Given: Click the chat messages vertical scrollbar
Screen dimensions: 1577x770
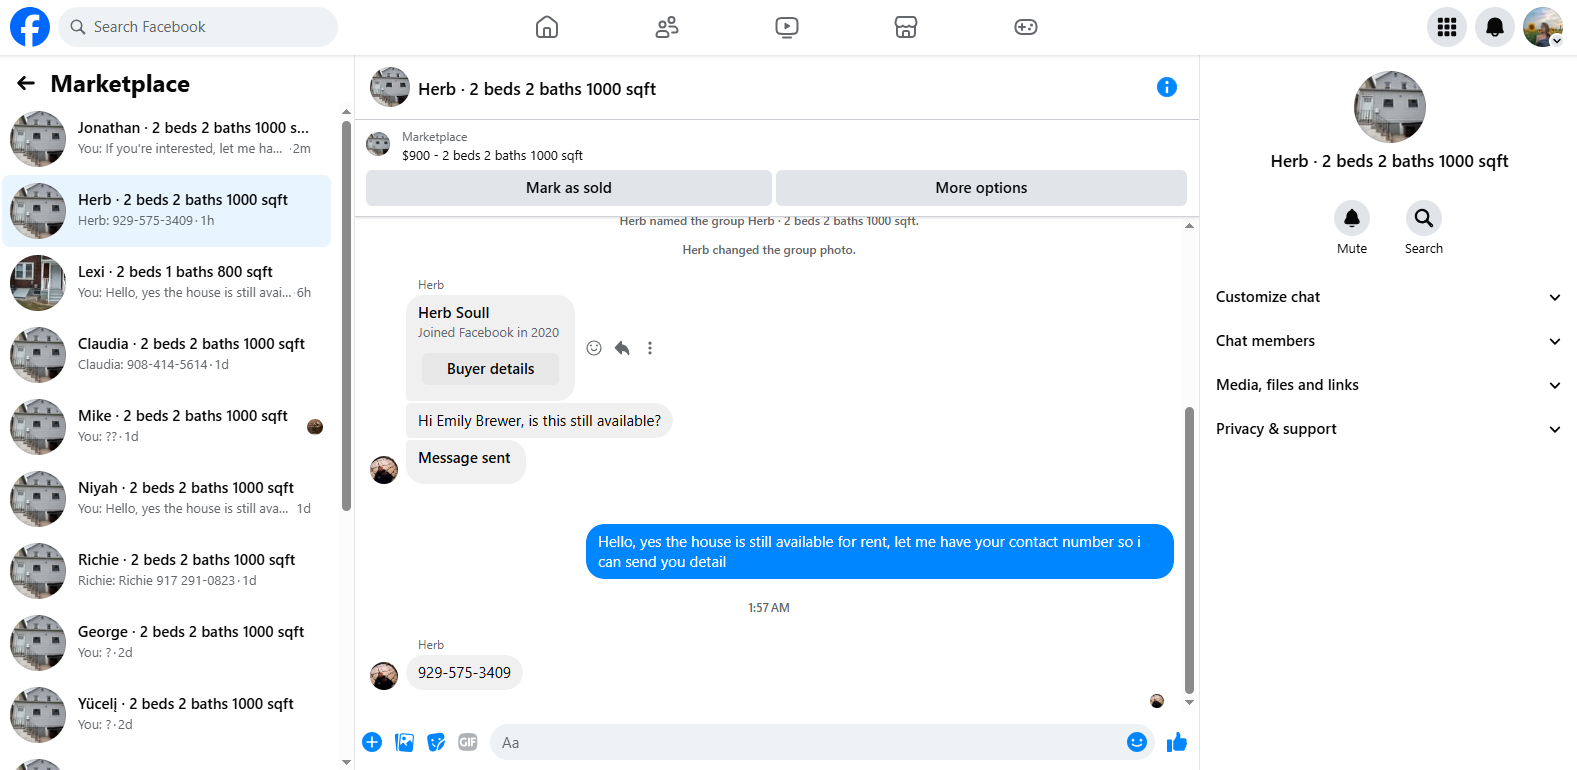Looking at the screenshot, I should pyautogui.click(x=1189, y=550).
